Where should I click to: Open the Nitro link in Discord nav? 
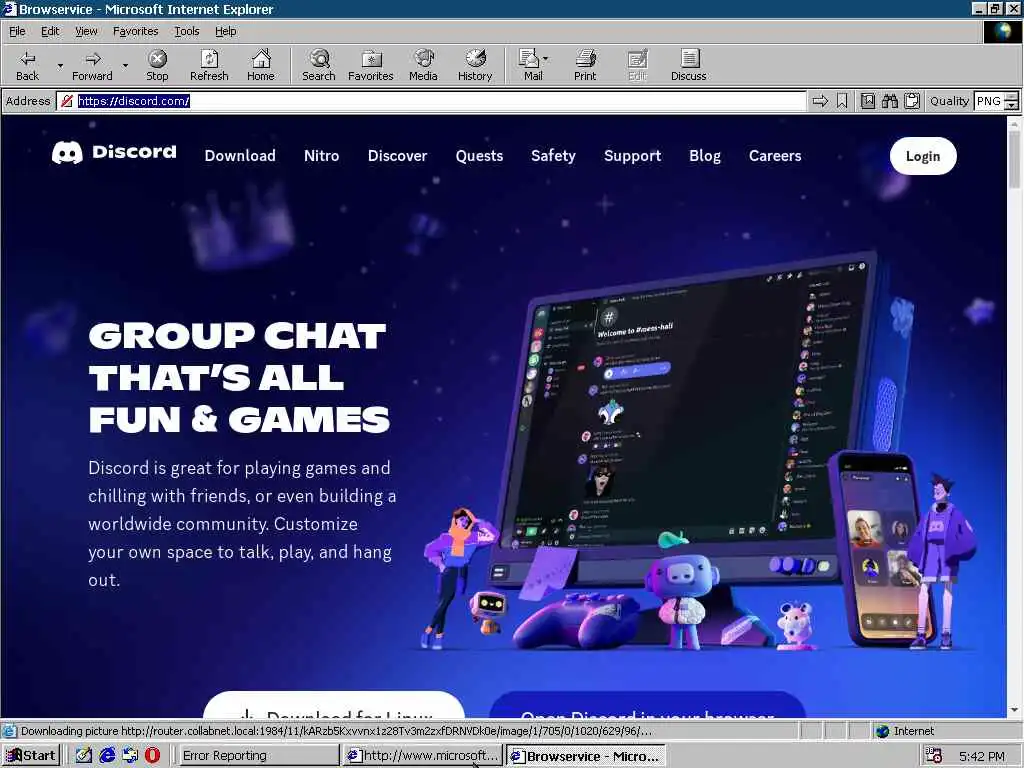click(321, 155)
